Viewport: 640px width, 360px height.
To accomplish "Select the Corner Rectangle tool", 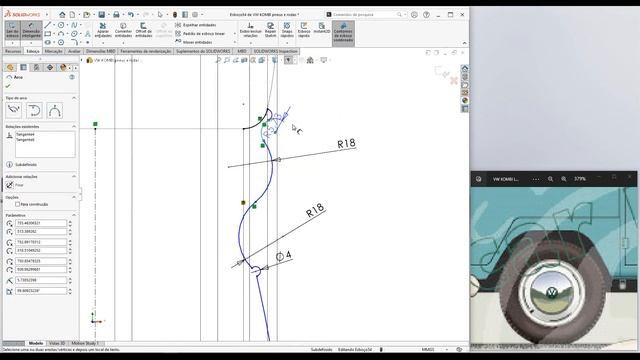I will click(x=48, y=33).
